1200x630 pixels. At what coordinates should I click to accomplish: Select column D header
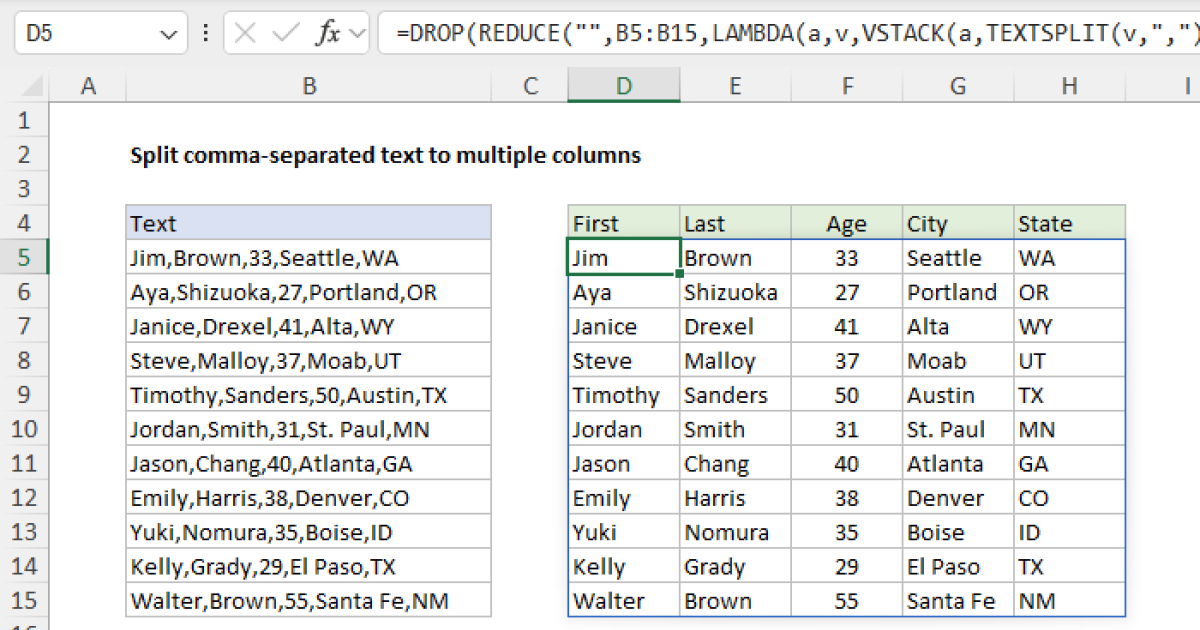pyautogui.click(x=623, y=86)
